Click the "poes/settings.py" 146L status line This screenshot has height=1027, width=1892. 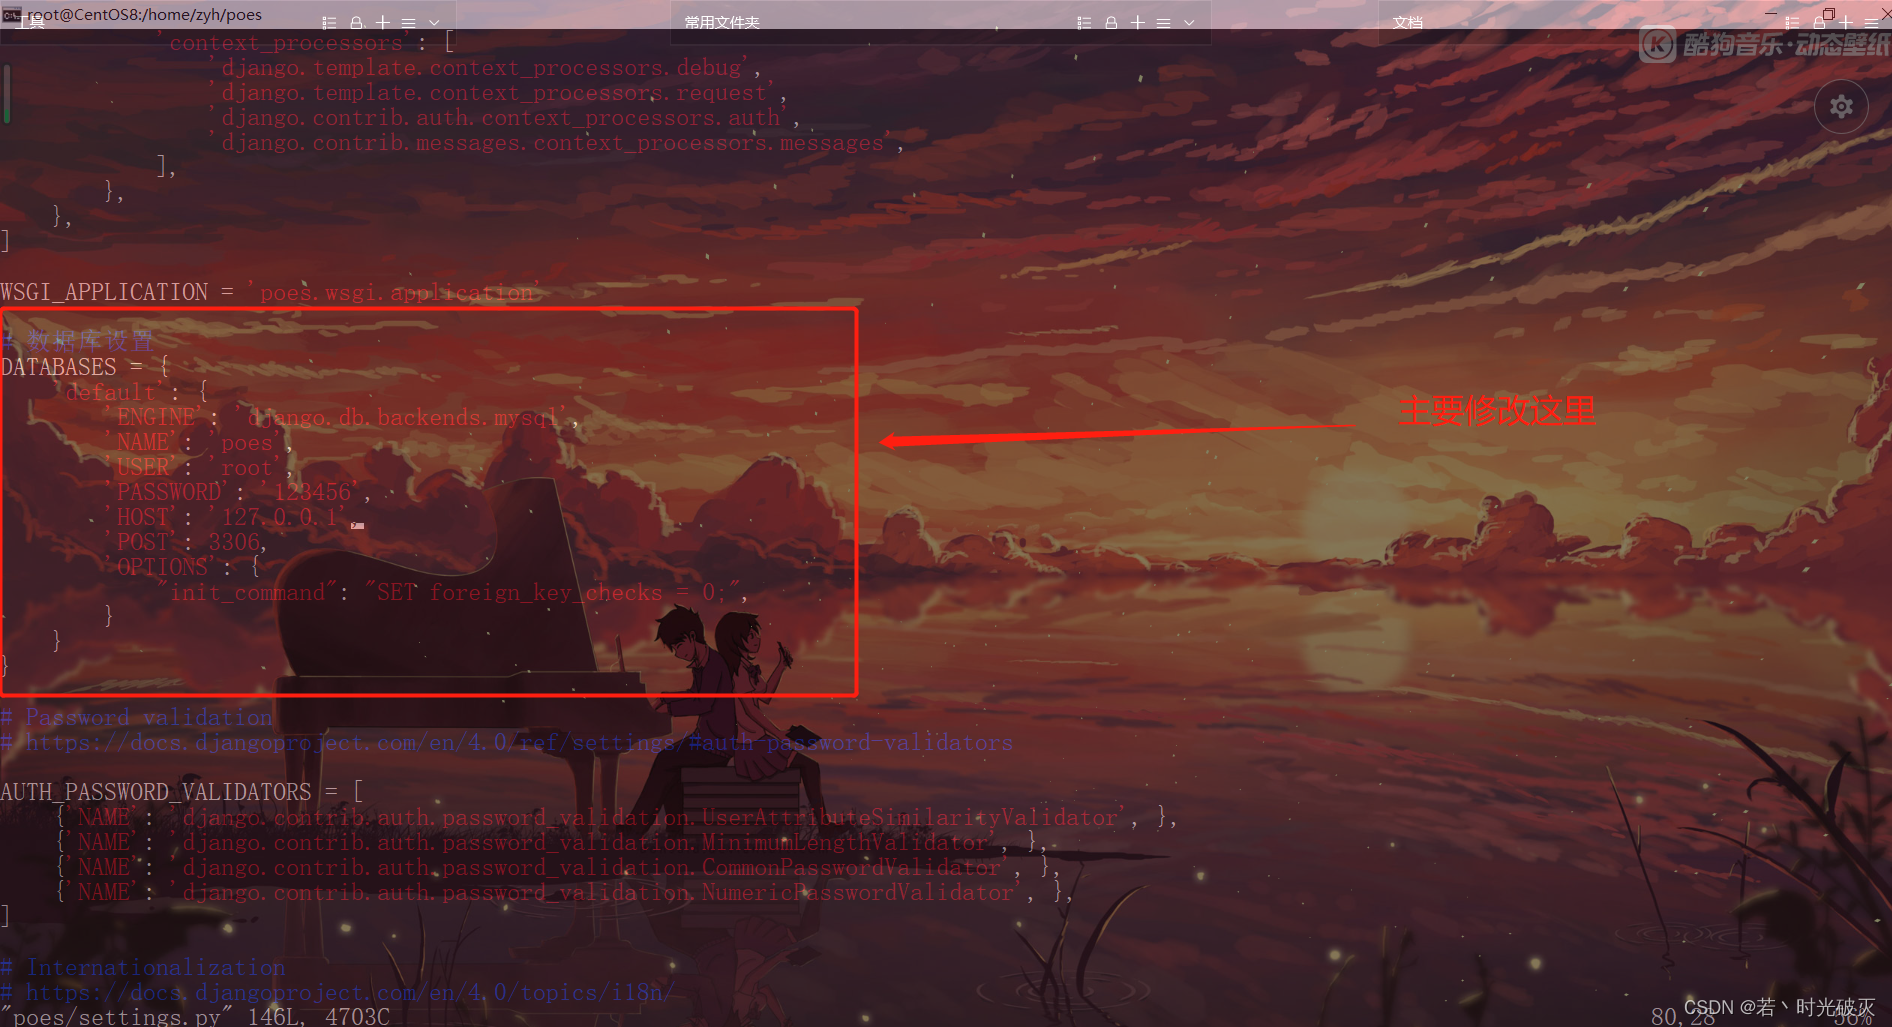point(197,1016)
